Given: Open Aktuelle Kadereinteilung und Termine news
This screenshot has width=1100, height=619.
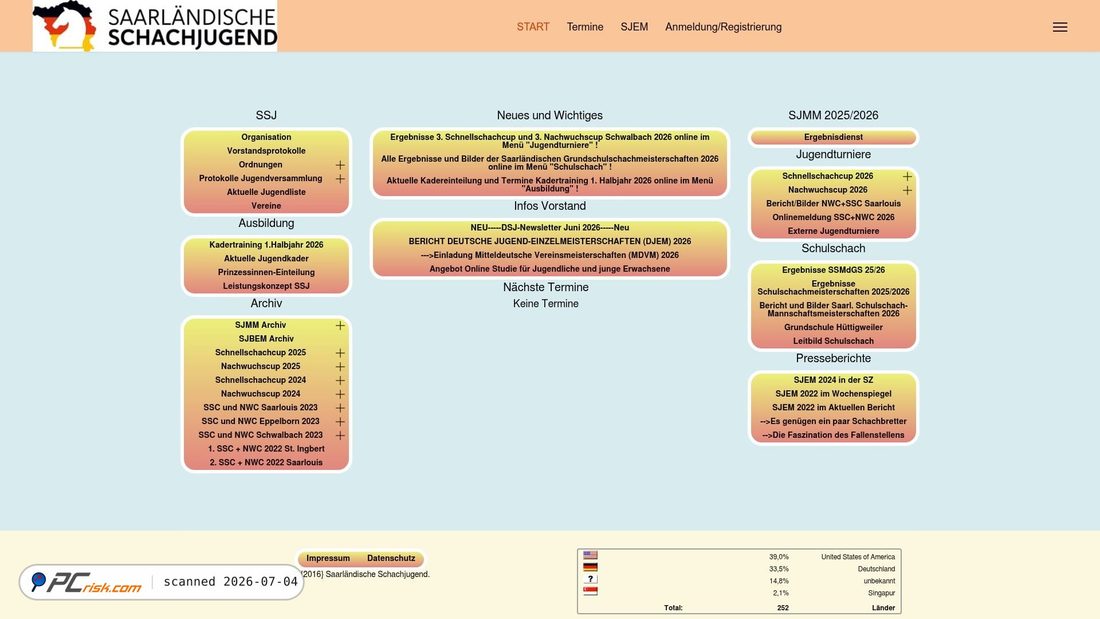Looking at the screenshot, I should coord(549,185).
